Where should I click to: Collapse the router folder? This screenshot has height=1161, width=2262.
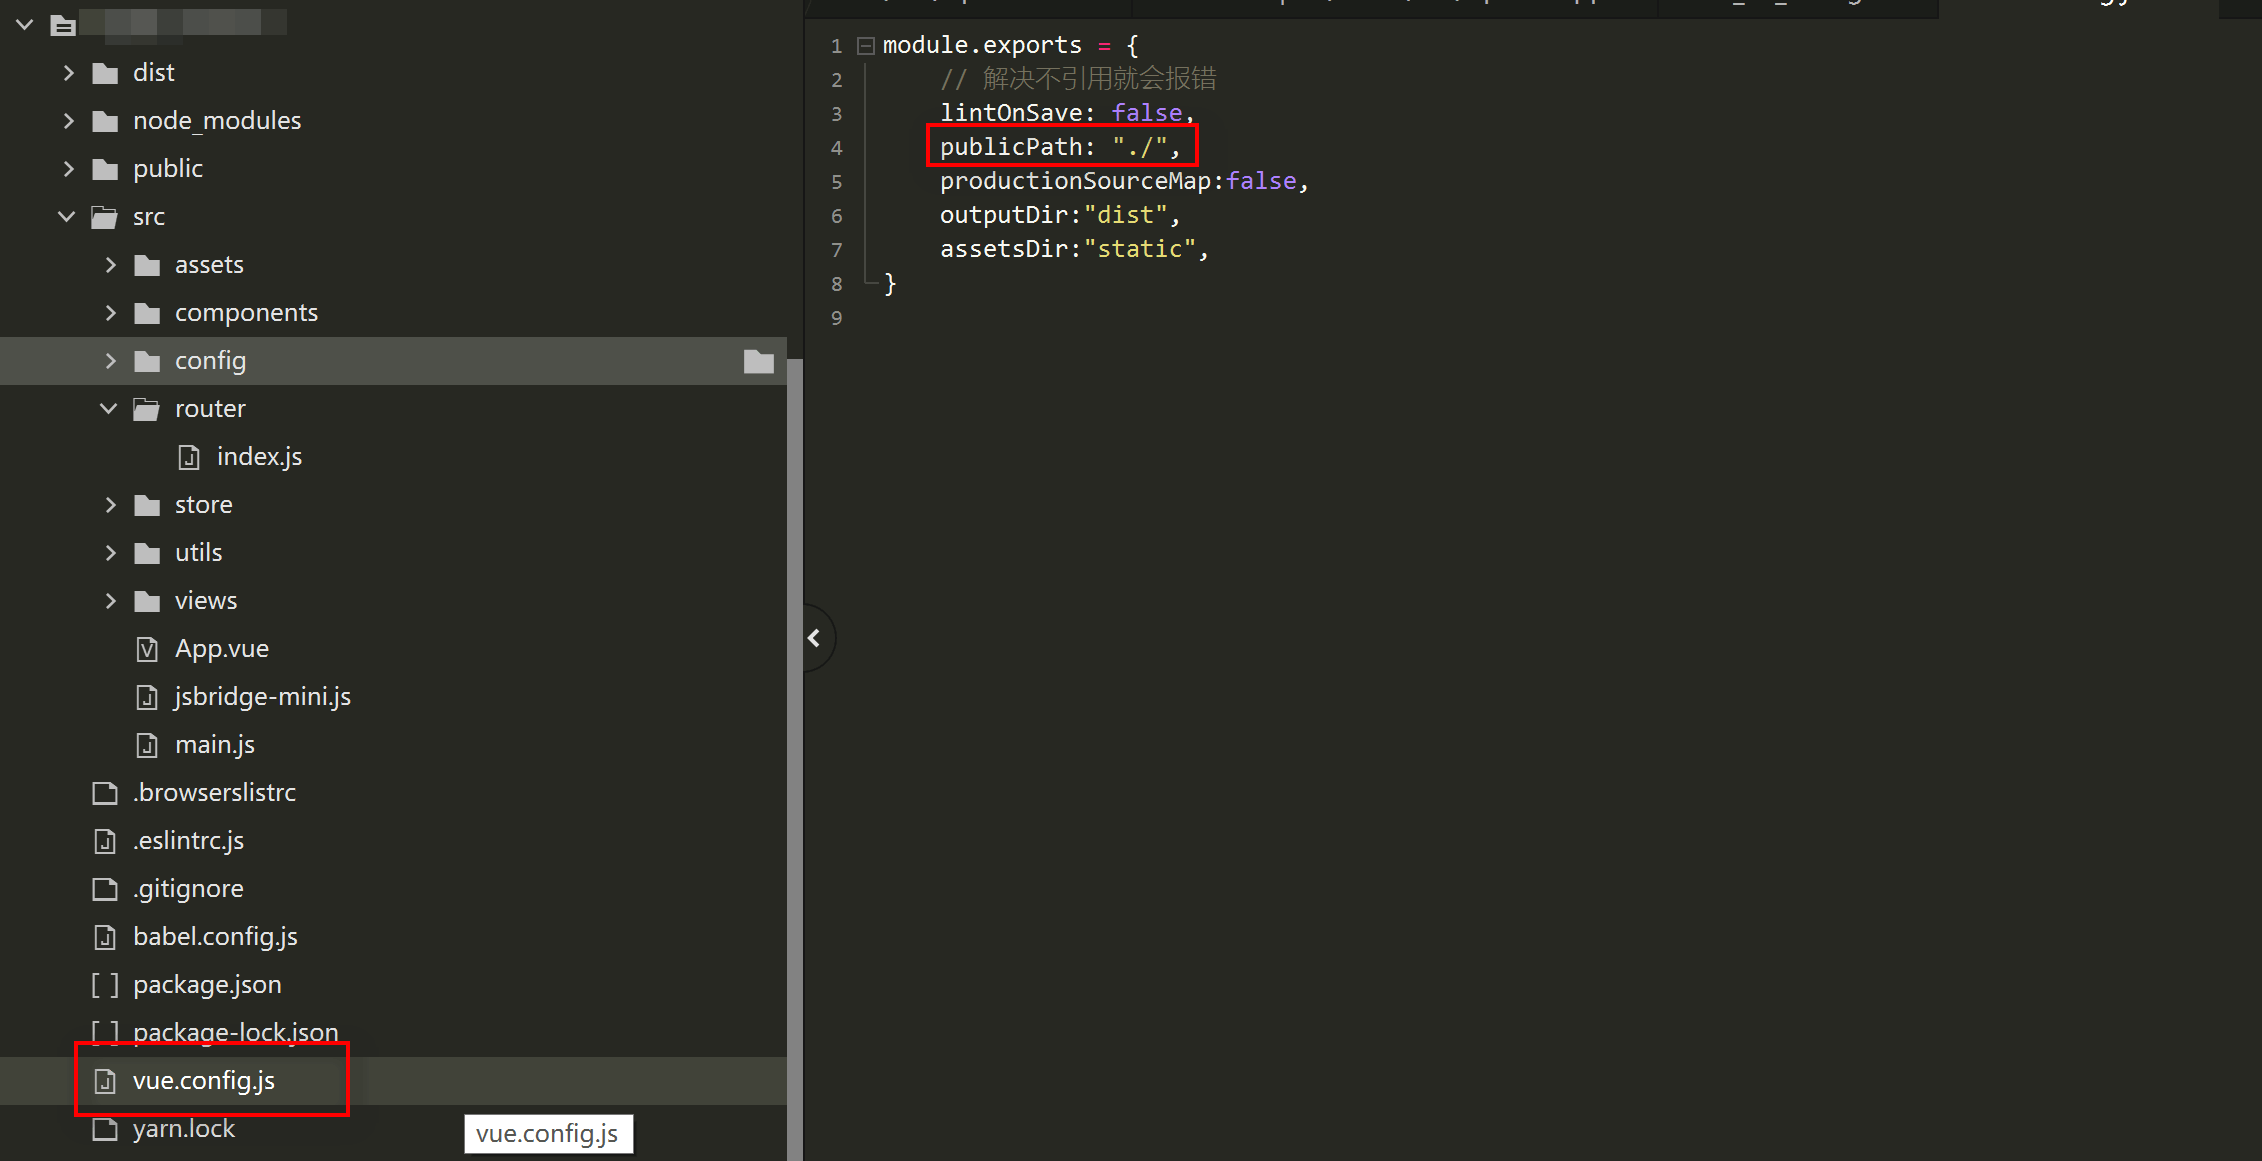click(x=108, y=408)
